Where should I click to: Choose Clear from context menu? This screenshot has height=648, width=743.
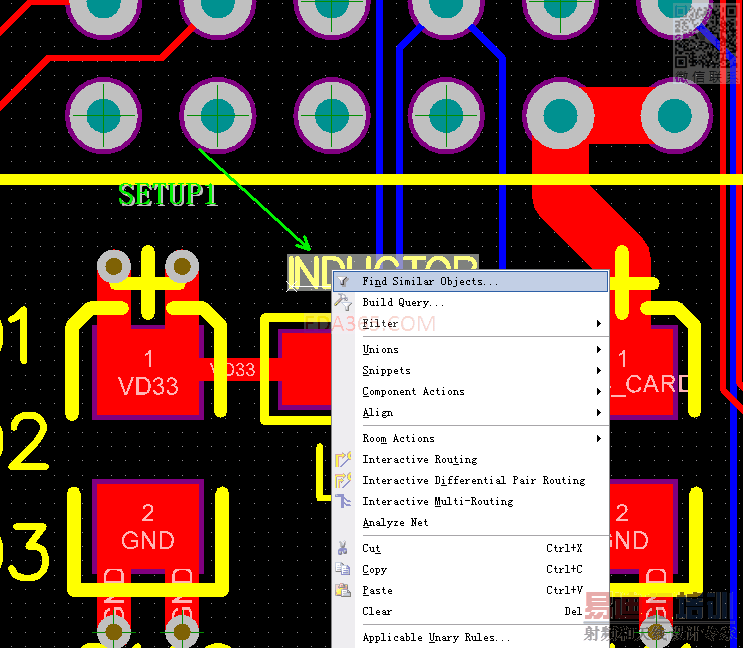coord(471,612)
